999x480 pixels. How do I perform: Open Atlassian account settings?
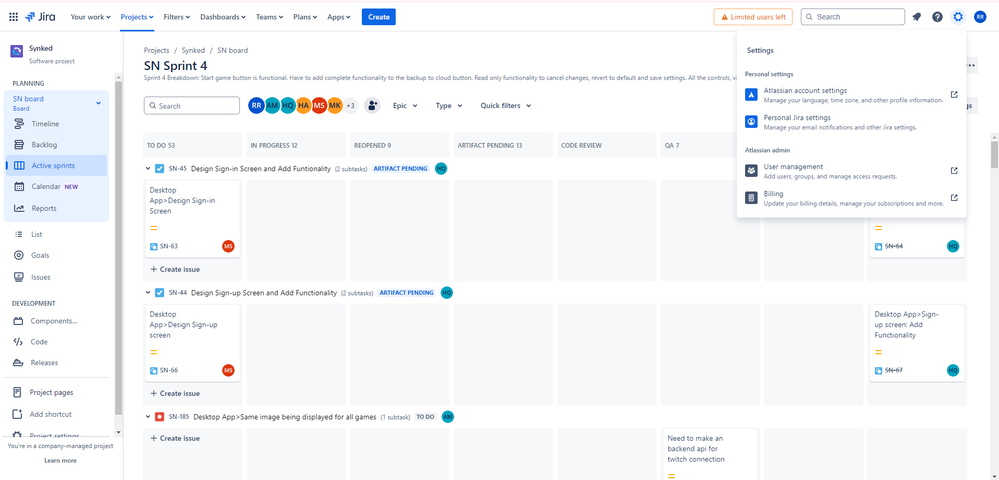851,95
